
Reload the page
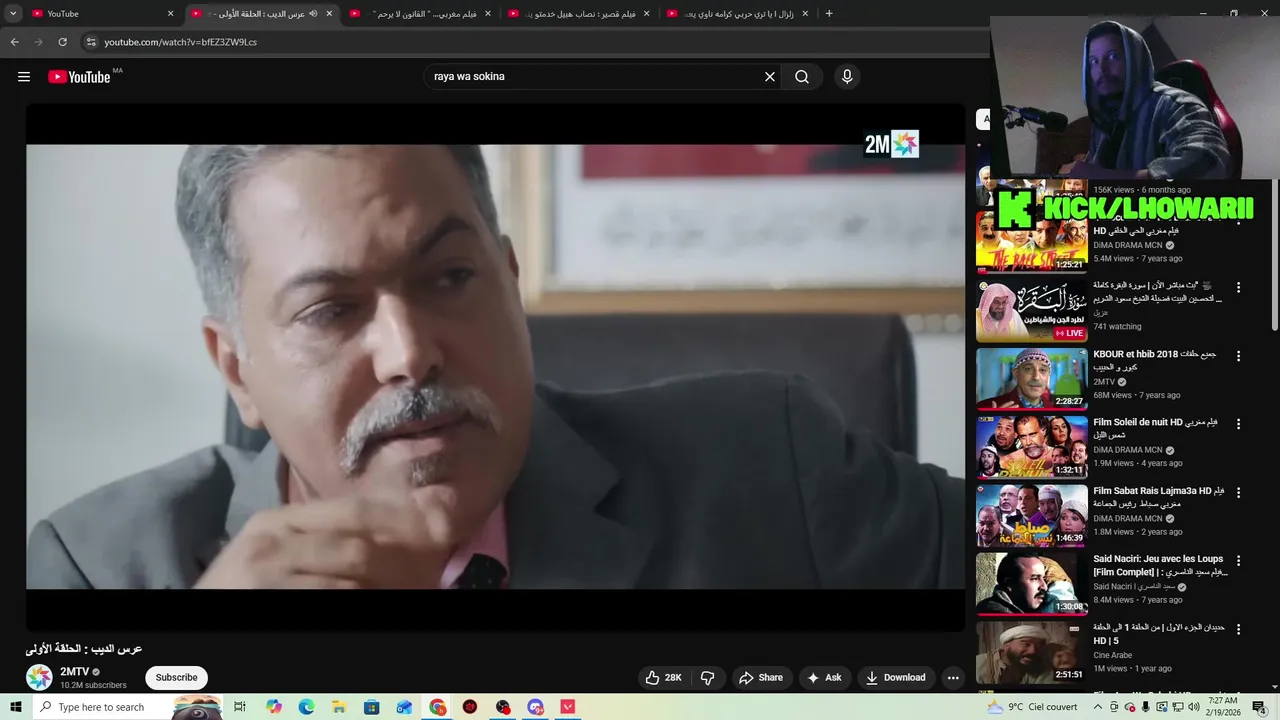click(x=62, y=42)
